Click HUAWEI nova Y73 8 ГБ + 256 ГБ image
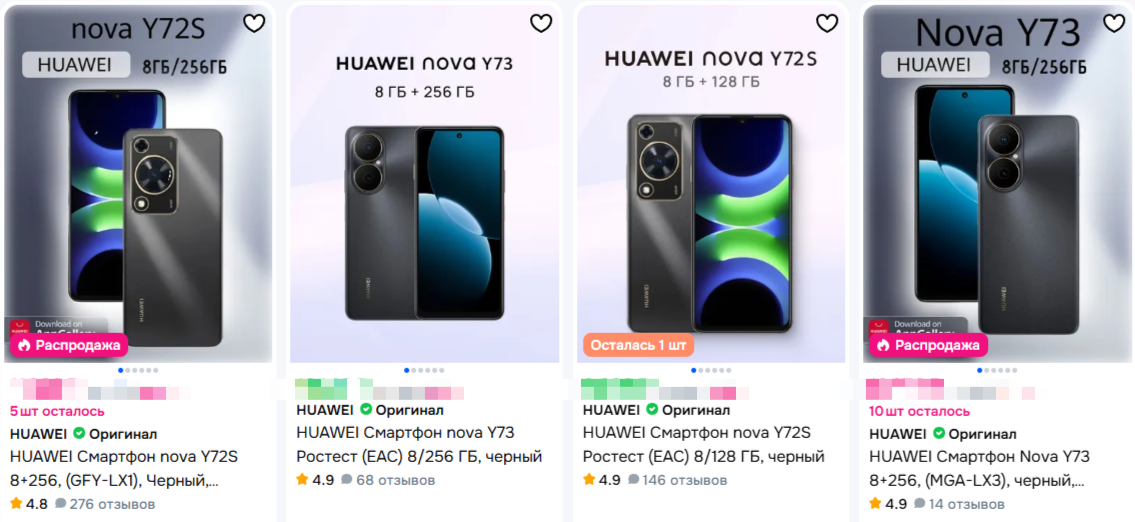1135x522 pixels. click(424, 184)
